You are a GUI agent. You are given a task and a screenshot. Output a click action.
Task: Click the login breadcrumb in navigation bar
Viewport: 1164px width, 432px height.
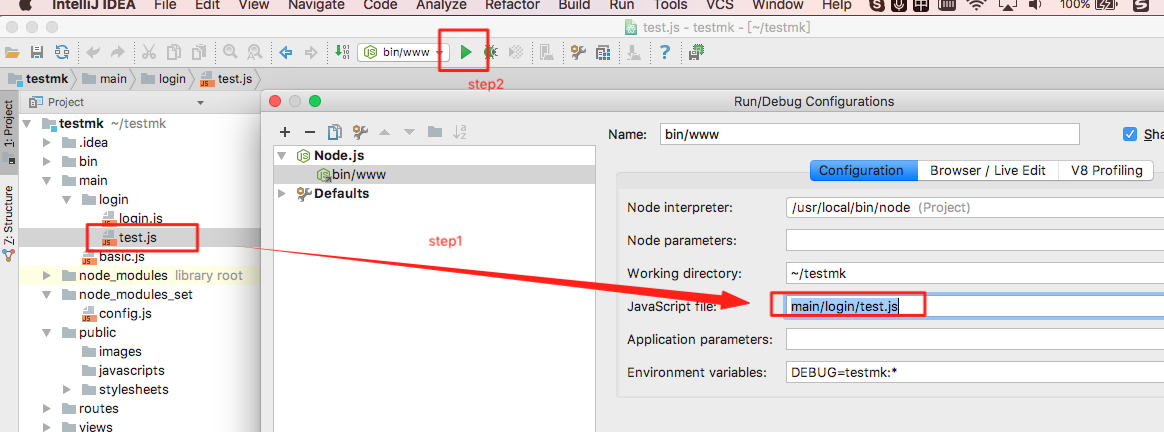point(171,79)
